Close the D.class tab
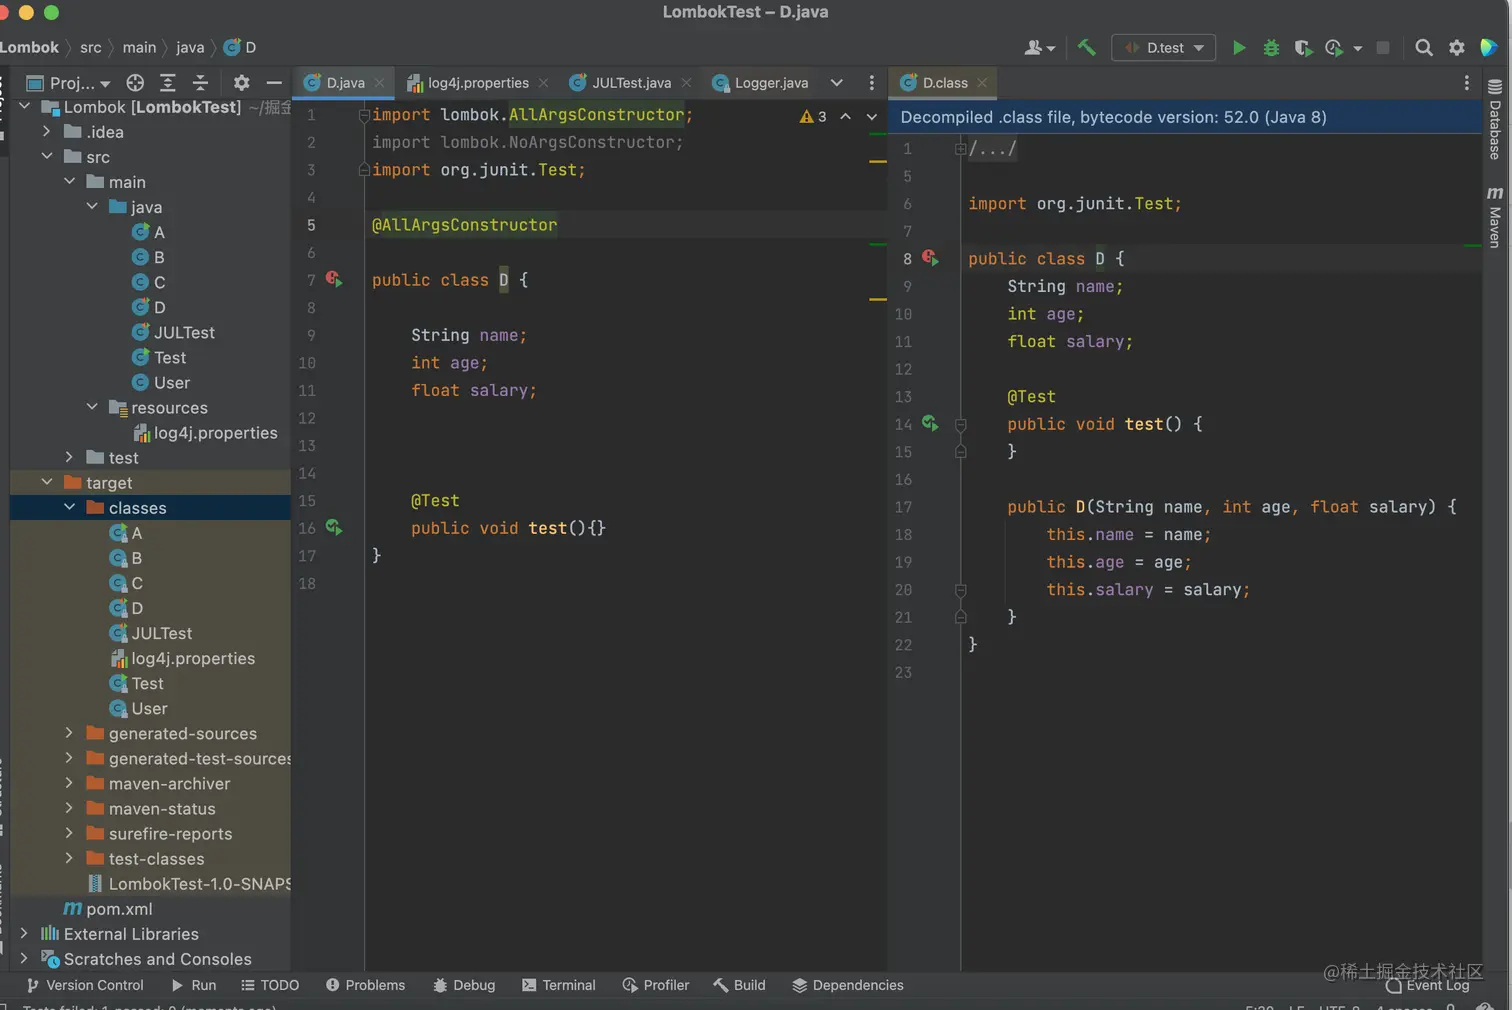 (x=982, y=83)
